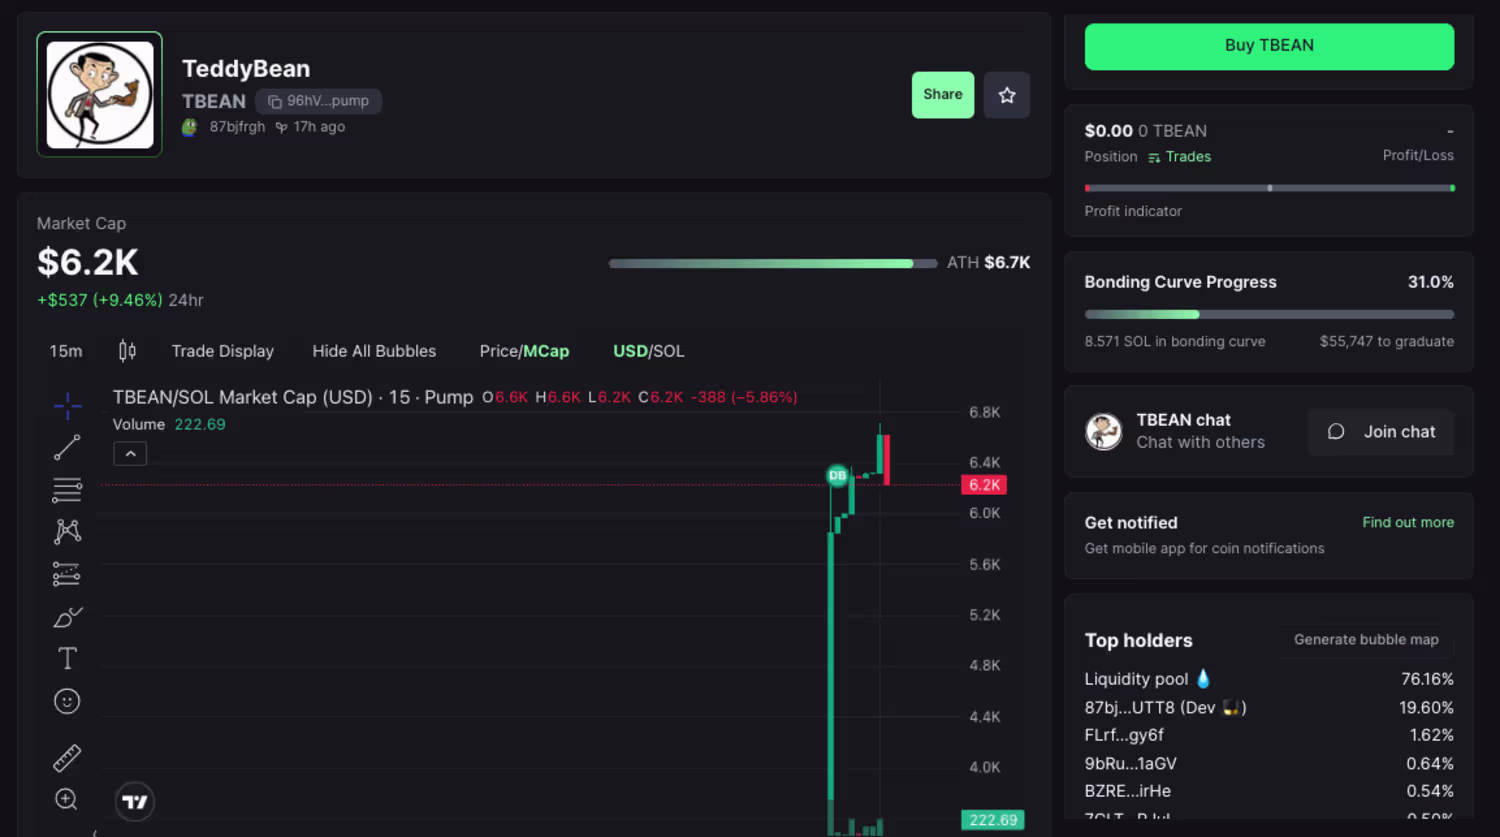Select the forecasting and measurement projection tool
The width and height of the screenshot is (1500, 837).
67,574
